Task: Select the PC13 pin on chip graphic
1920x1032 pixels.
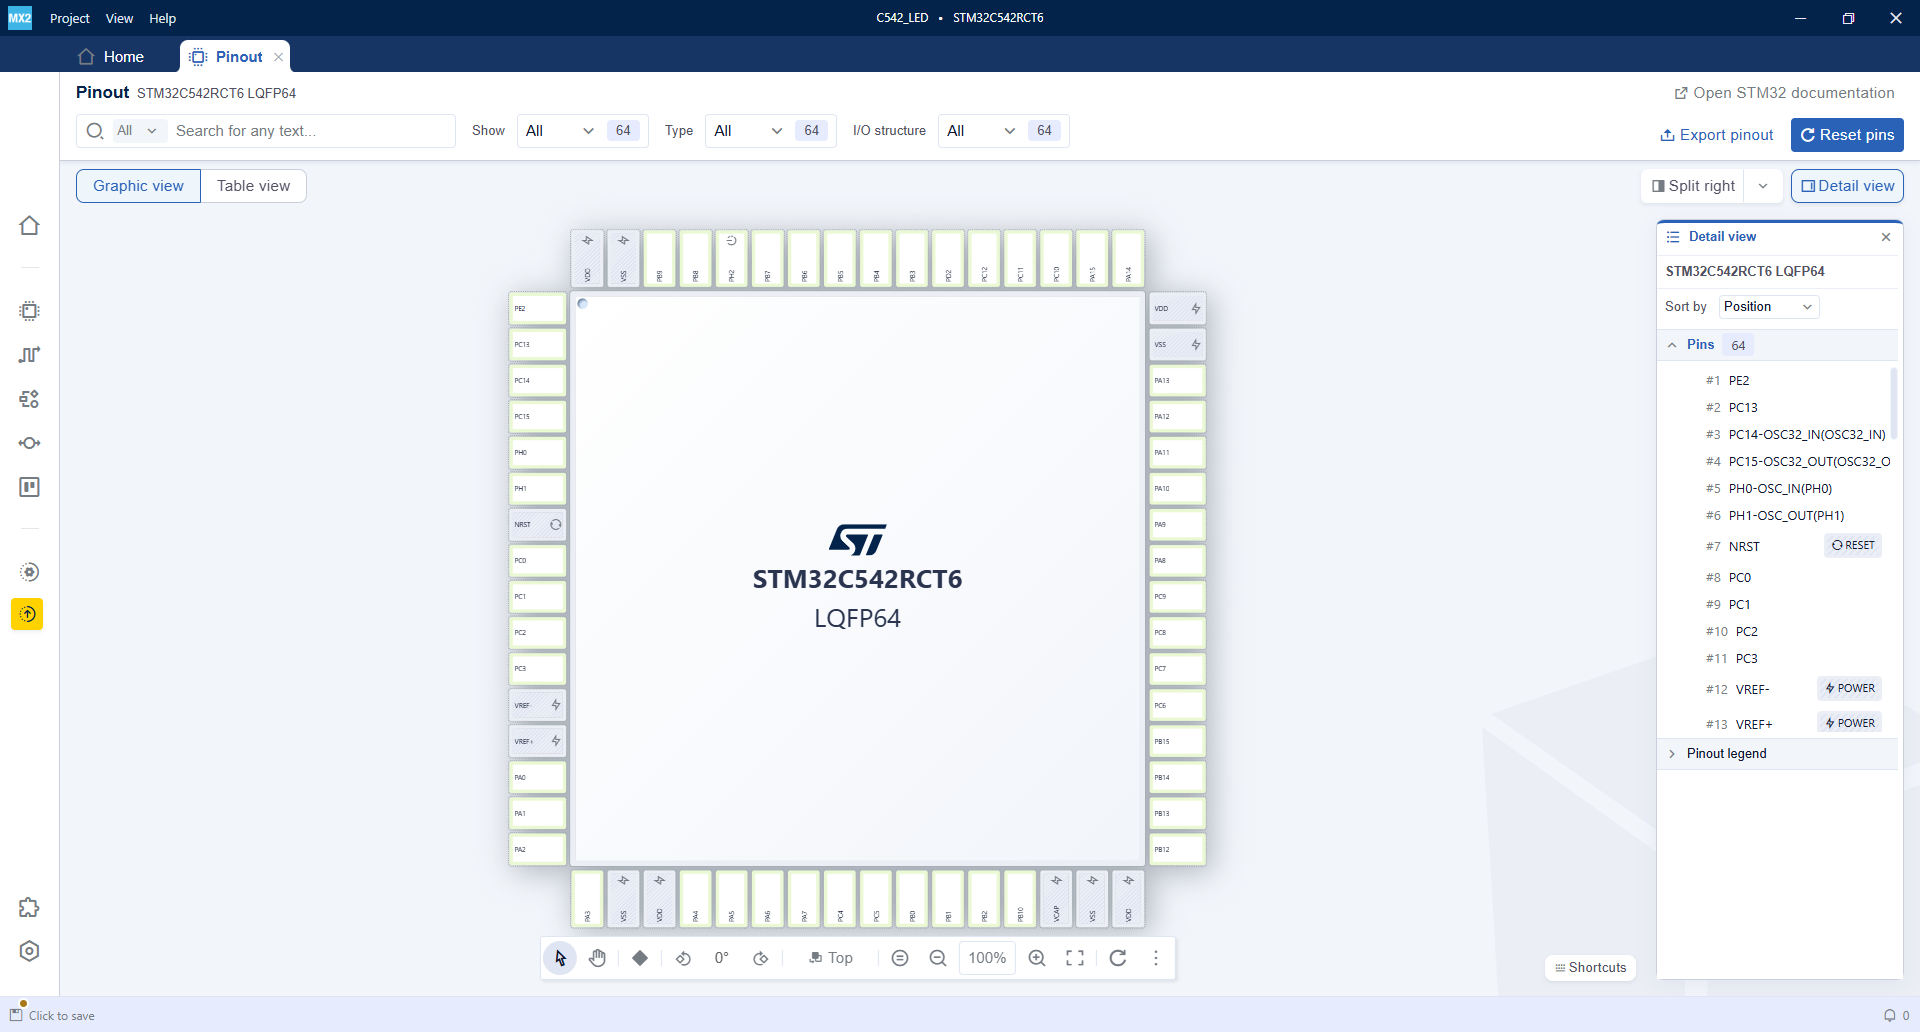Action: [538, 345]
